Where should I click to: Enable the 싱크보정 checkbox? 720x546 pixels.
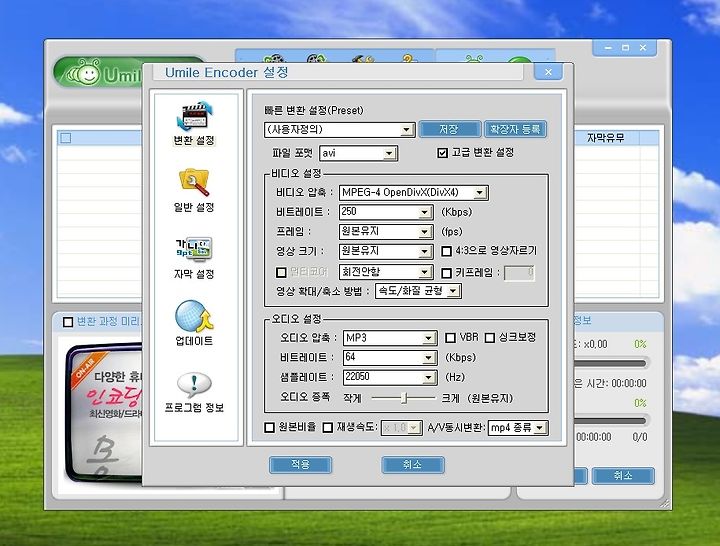pos(490,338)
